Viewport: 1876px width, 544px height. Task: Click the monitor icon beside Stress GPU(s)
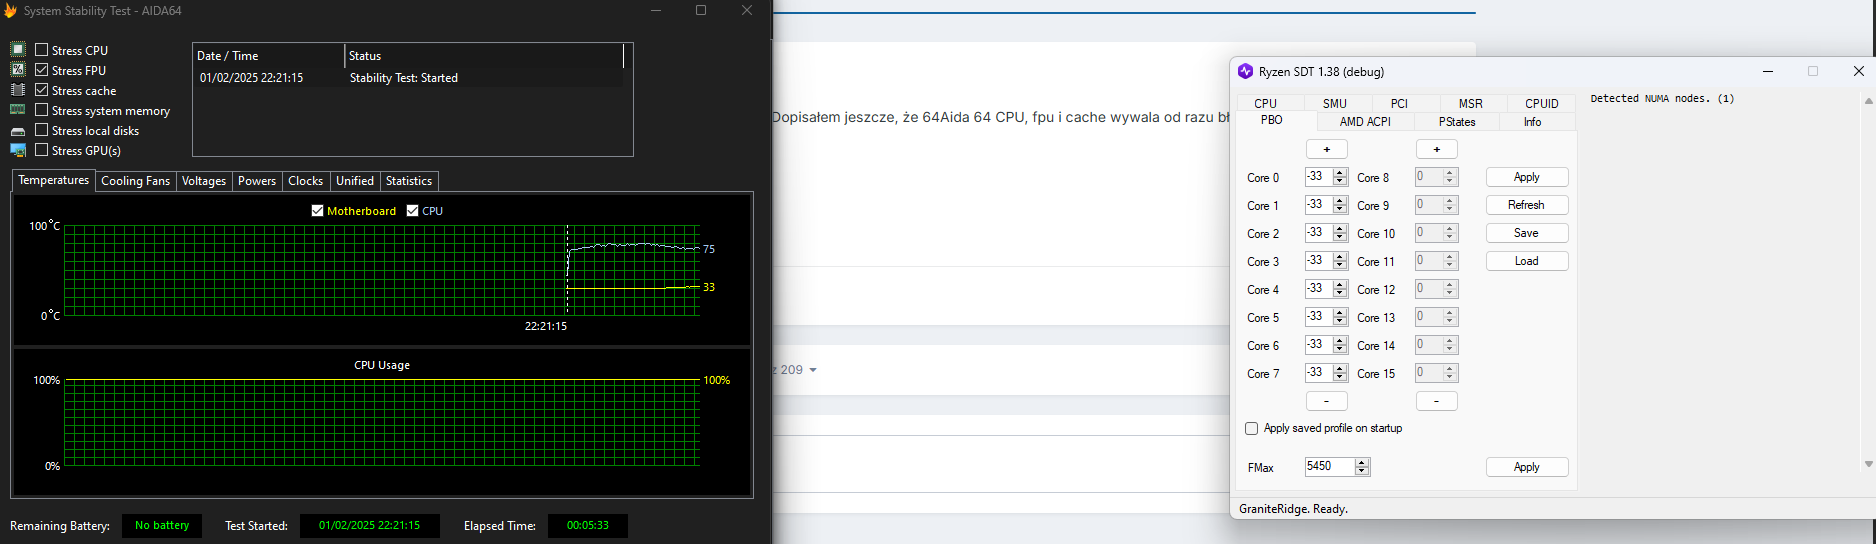click(18, 150)
